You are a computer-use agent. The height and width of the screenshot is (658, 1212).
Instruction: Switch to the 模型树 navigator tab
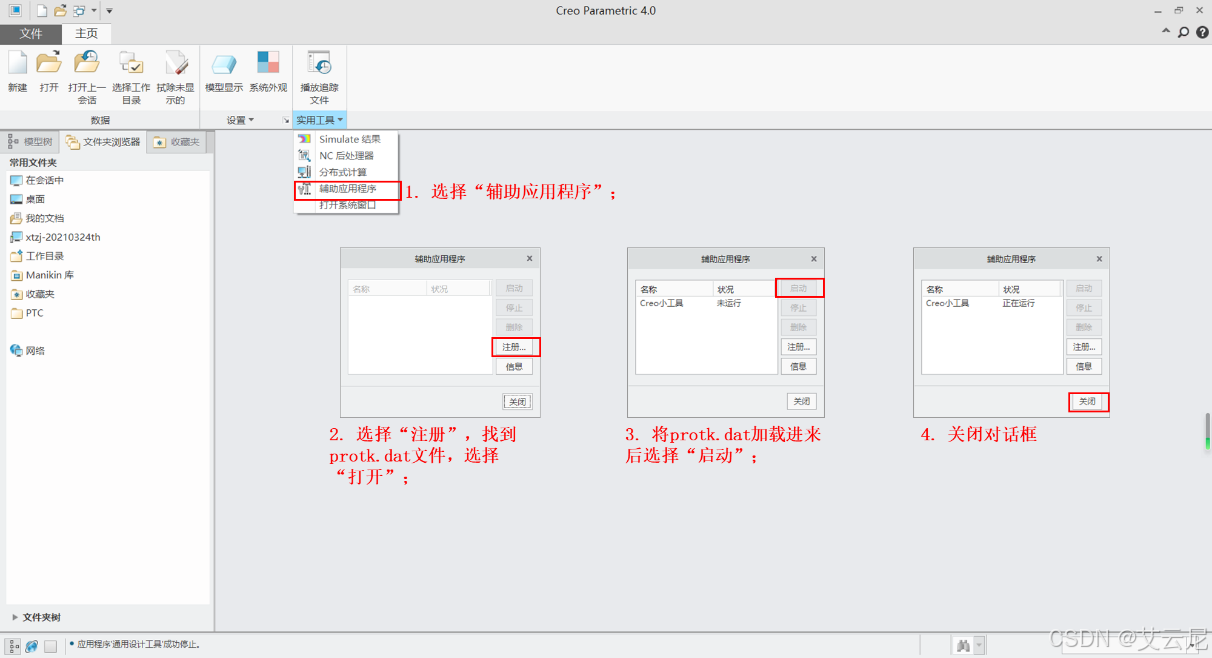pyautogui.click(x=31, y=142)
